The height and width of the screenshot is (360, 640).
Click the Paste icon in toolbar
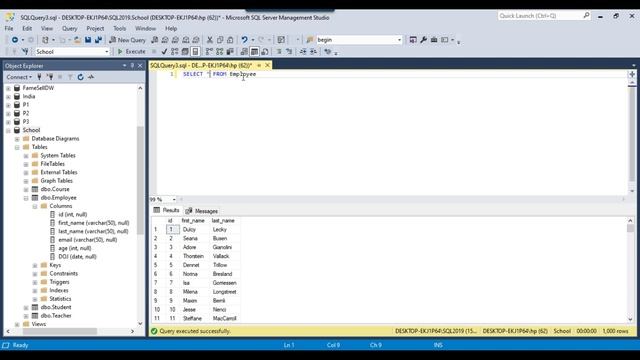230,40
